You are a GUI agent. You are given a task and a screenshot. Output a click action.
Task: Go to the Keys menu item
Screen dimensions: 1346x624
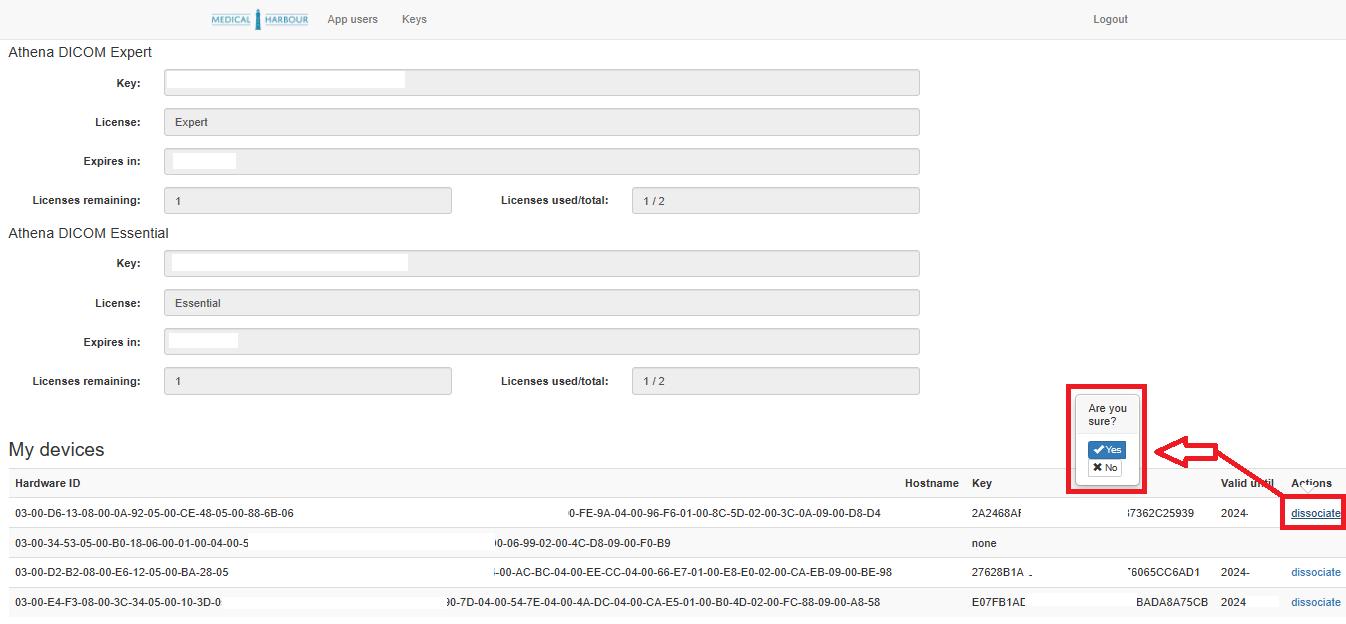(x=414, y=19)
